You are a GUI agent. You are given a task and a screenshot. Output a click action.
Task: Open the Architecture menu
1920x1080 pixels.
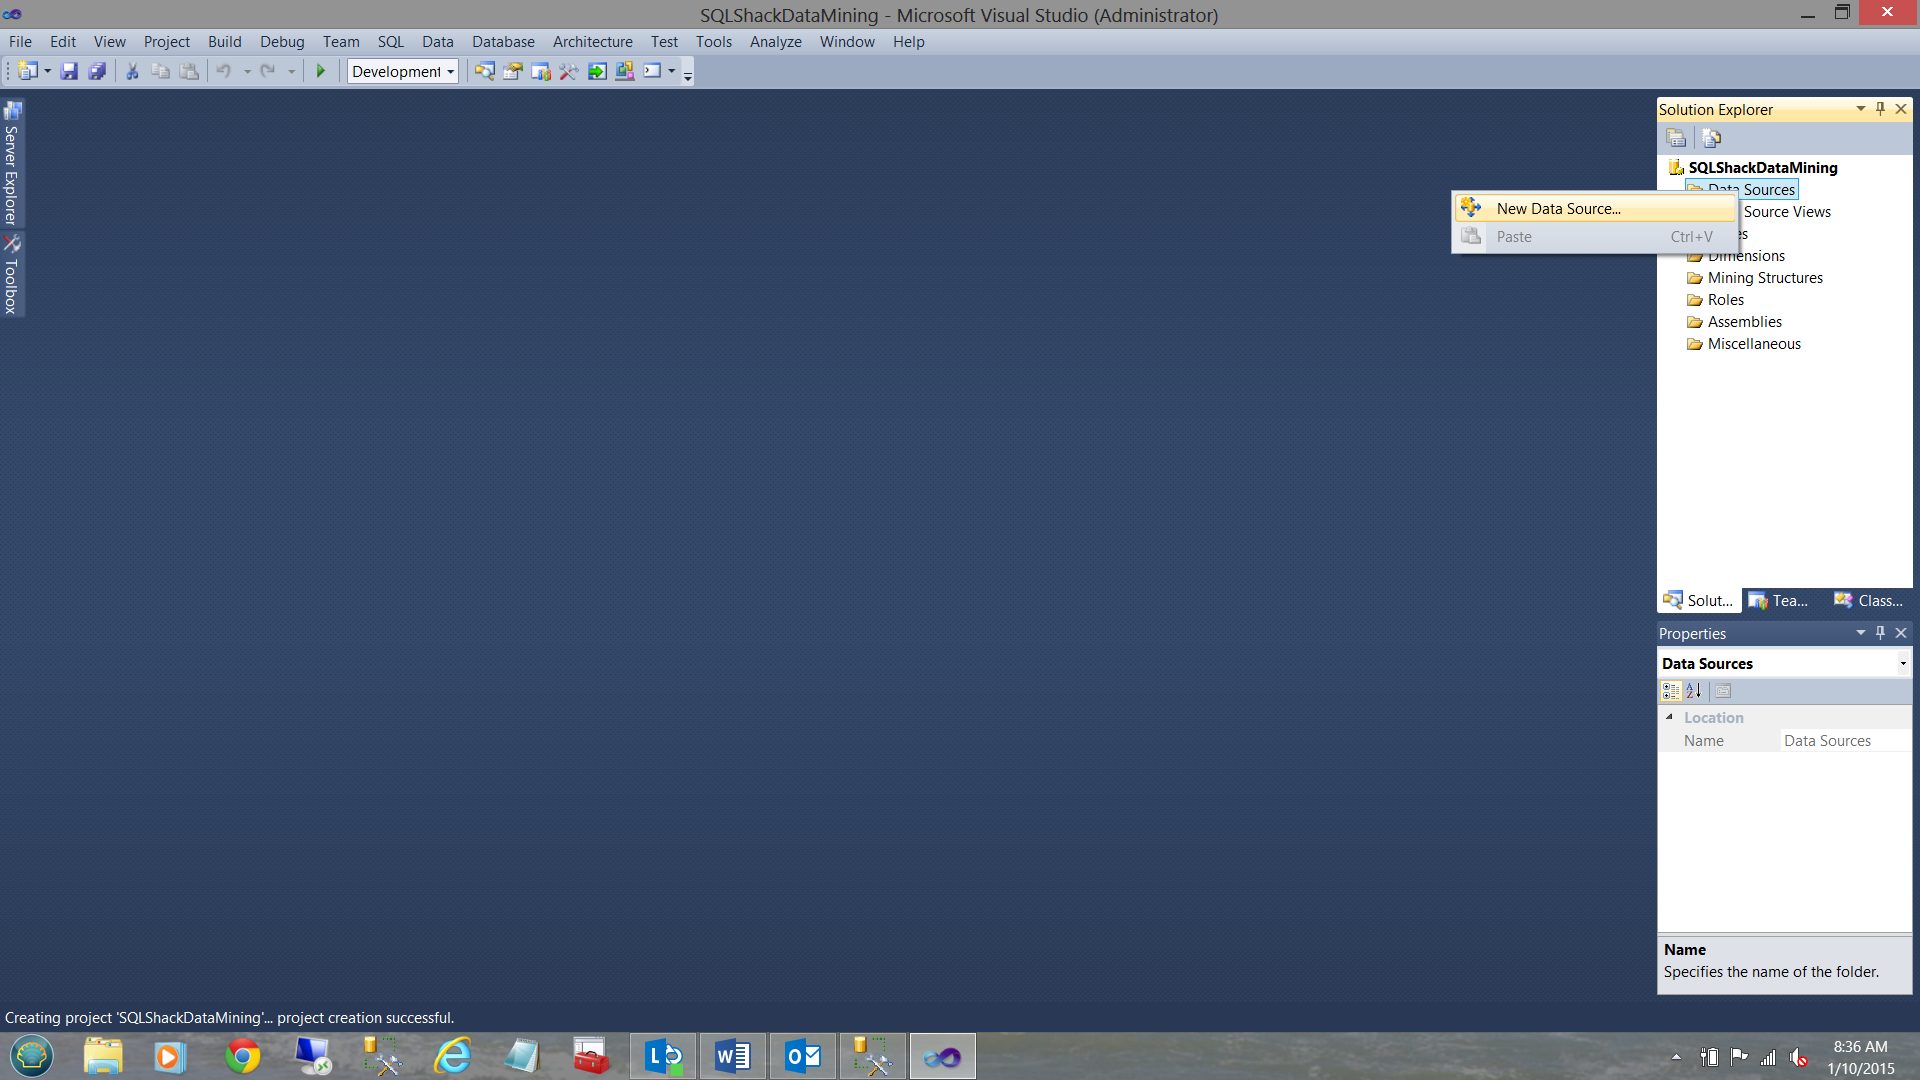click(592, 42)
